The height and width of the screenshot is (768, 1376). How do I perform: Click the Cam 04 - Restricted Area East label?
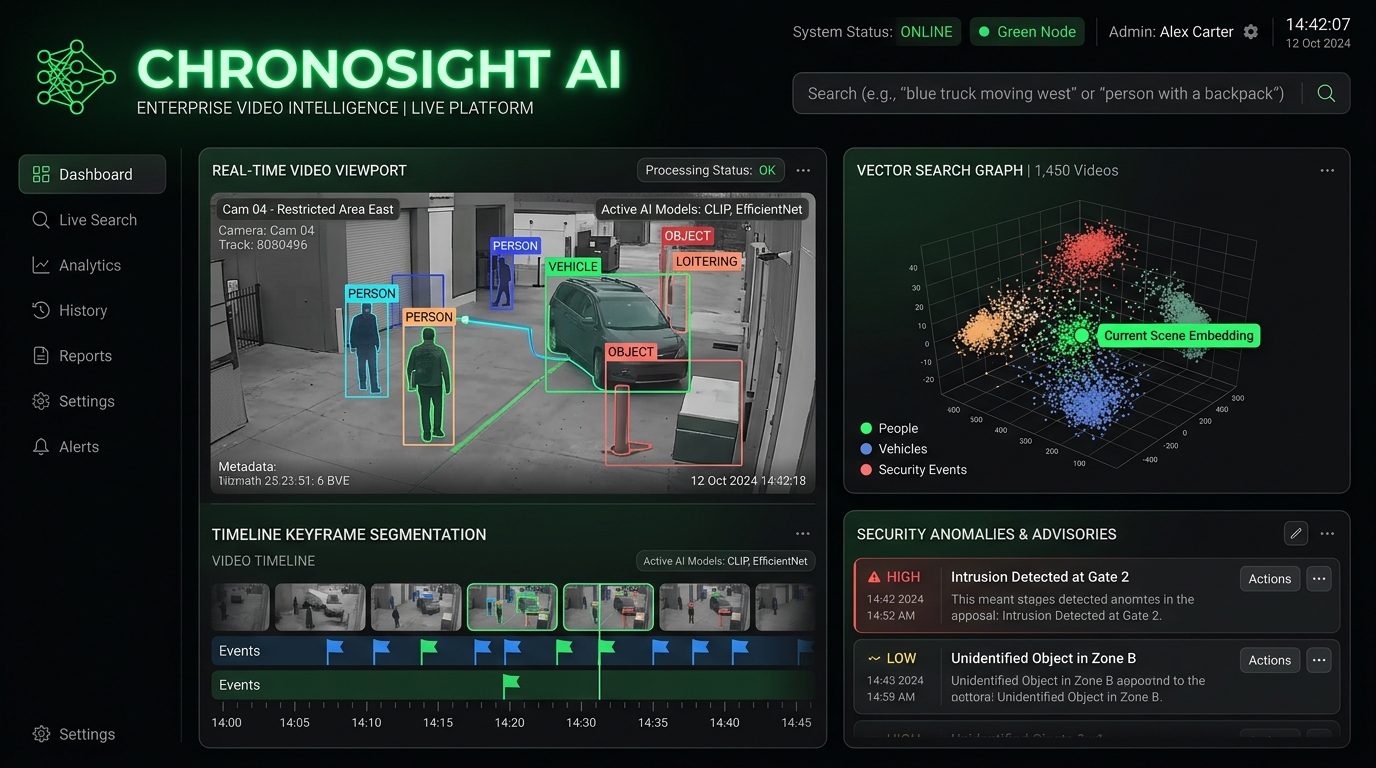tap(308, 209)
